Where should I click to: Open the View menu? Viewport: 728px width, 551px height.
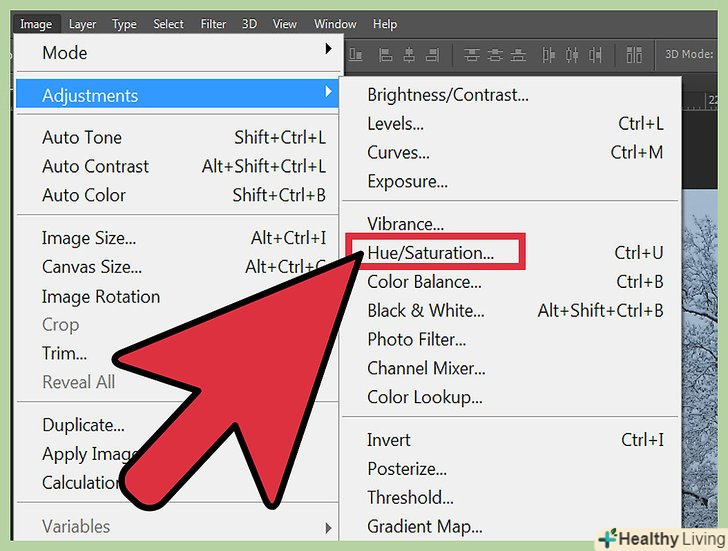click(x=285, y=24)
